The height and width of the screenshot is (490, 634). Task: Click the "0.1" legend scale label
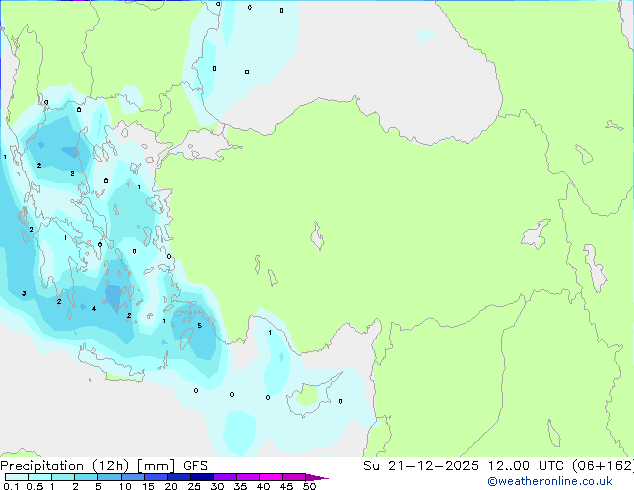click(x=11, y=486)
